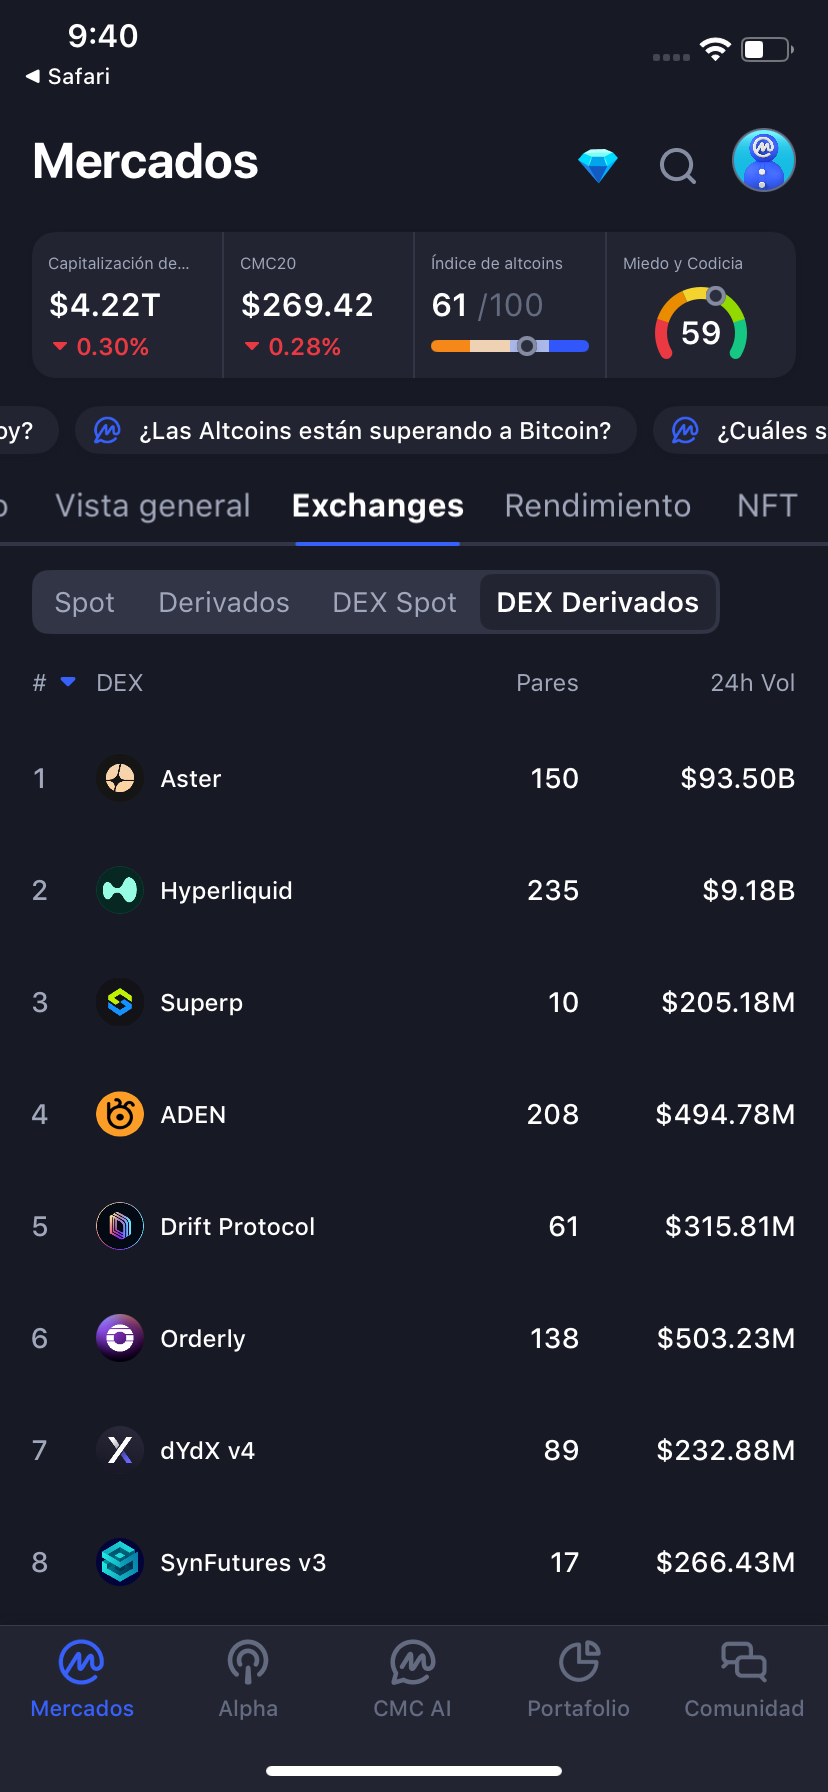Switch to Vista general tab
Viewport: 828px width, 1792px height.
(x=153, y=506)
